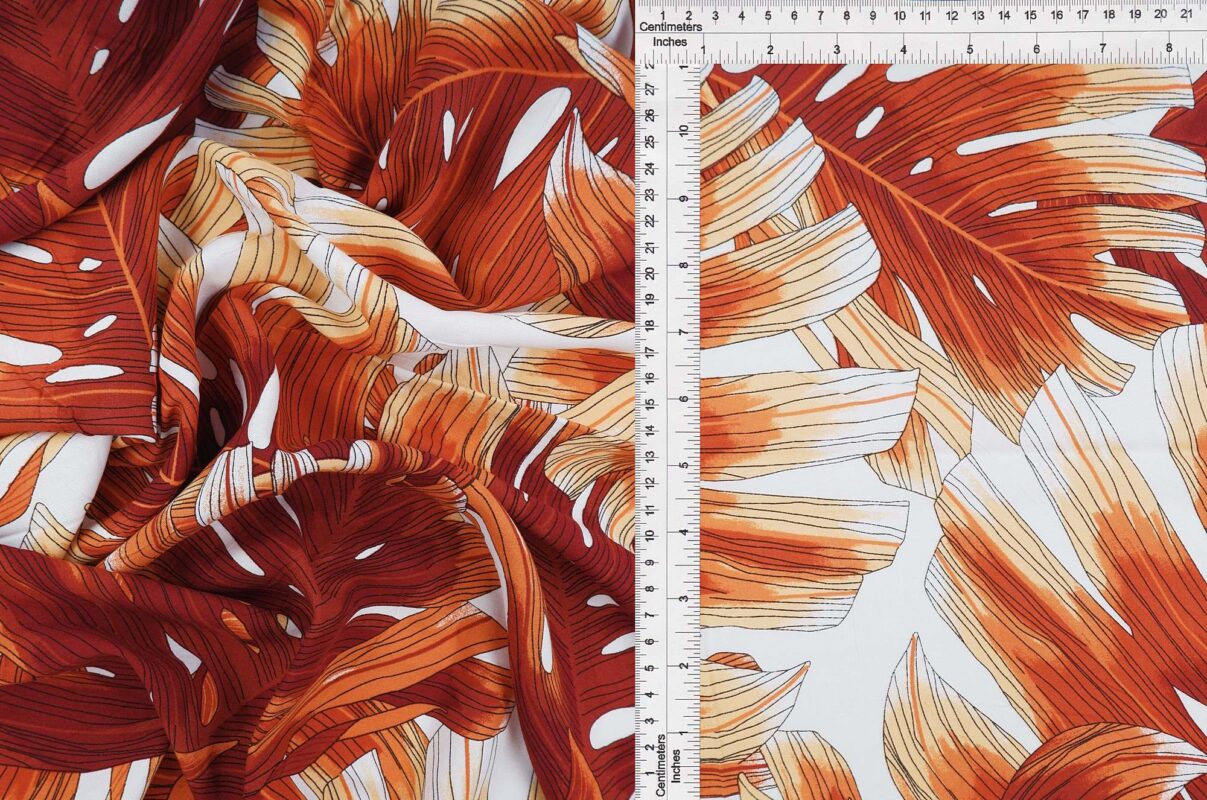Click the 8 inch mark on top ruler

[1169, 48]
